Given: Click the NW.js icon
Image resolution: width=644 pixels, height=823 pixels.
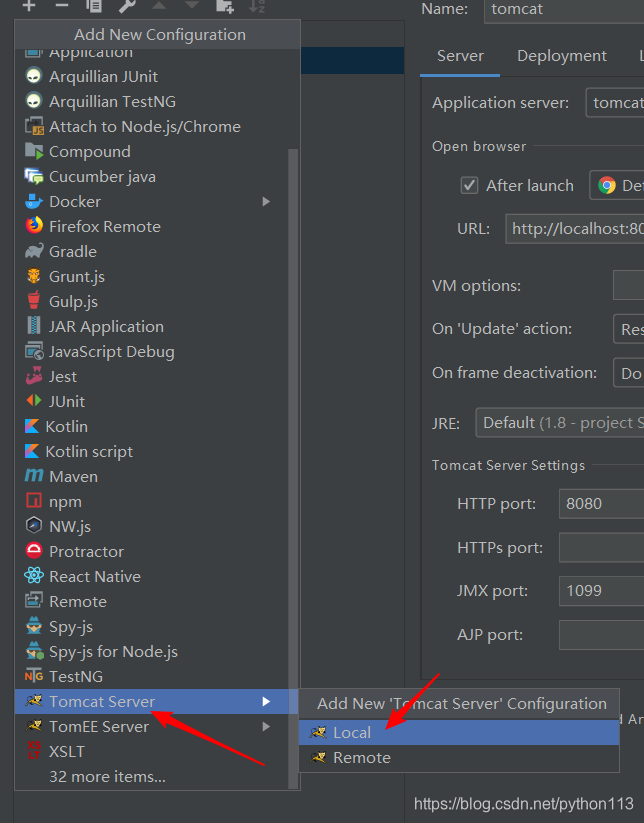Looking at the screenshot, I should point(34,526).
